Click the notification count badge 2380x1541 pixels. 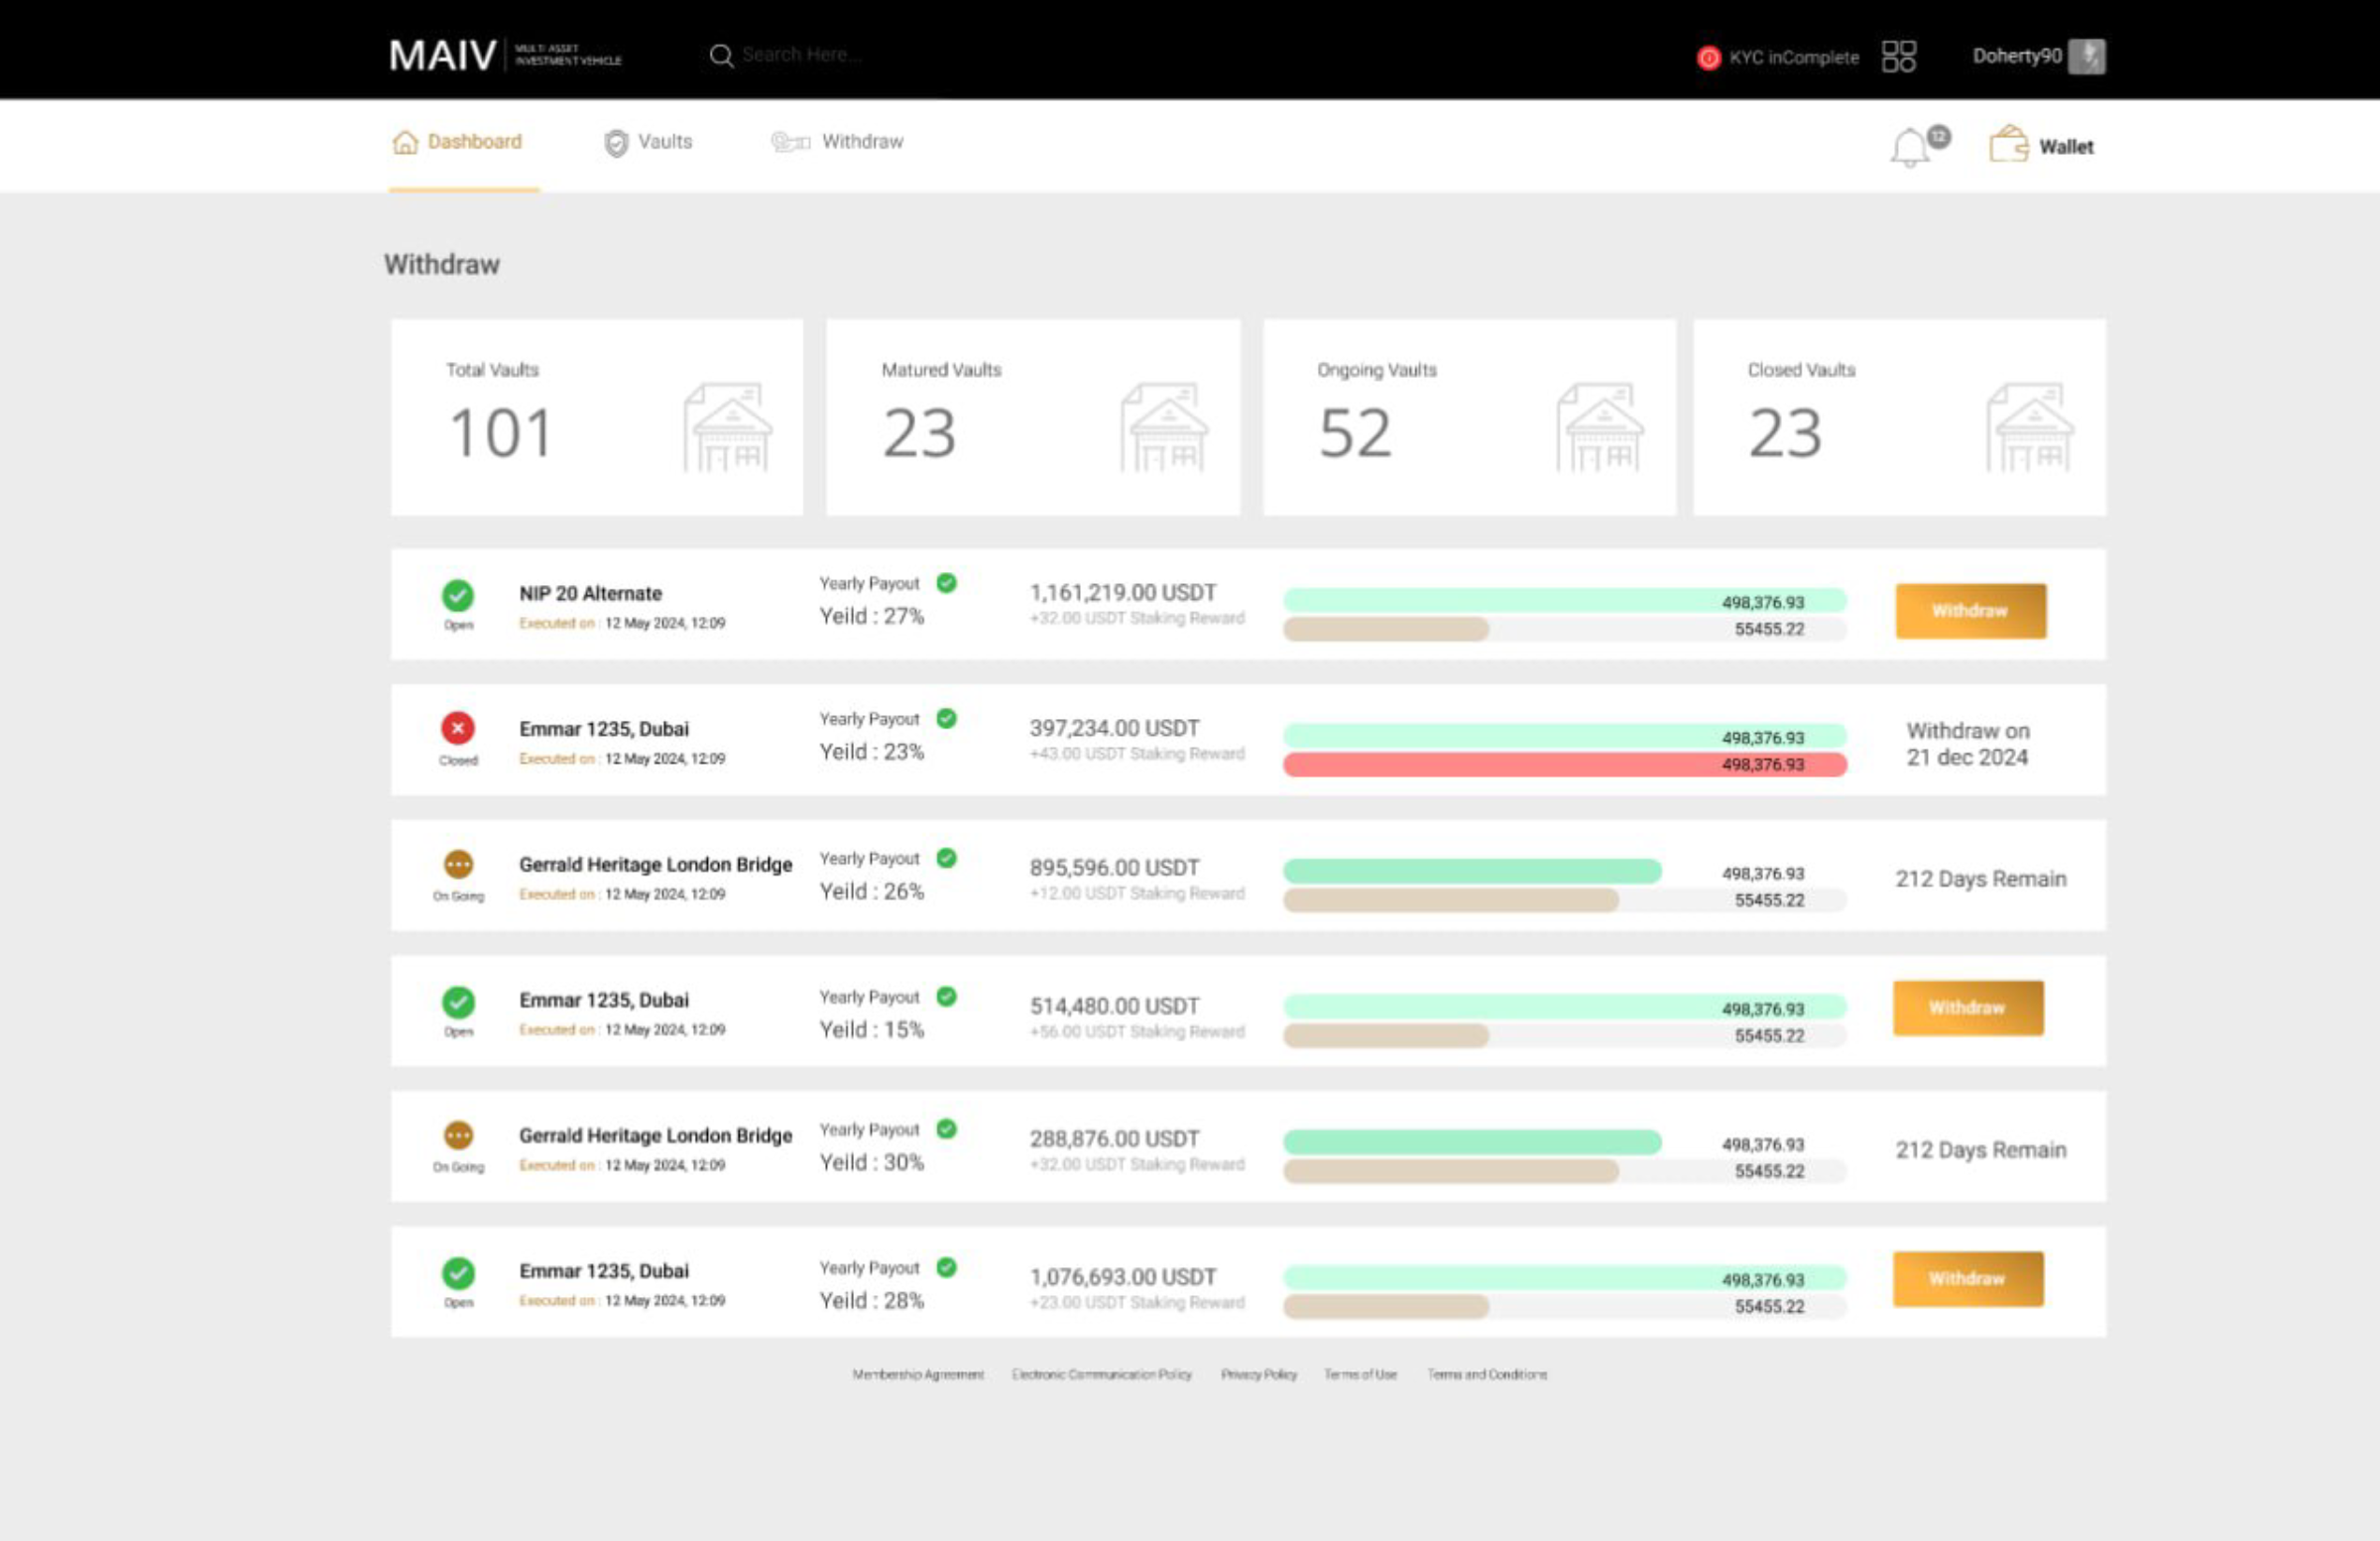point(1938,137)
